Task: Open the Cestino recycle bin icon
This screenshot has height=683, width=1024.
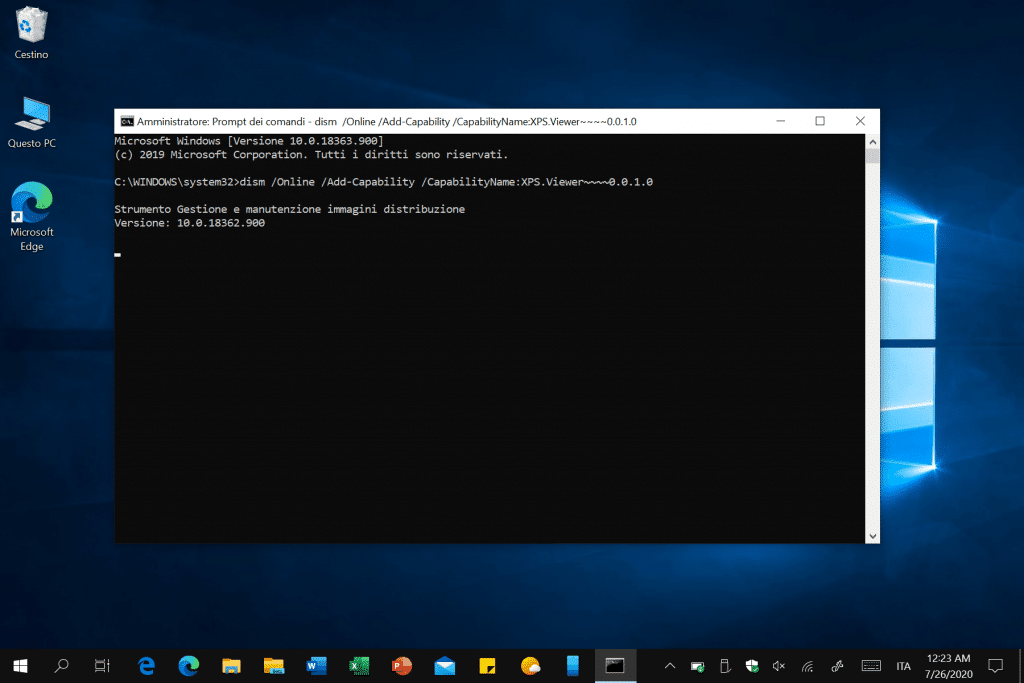Action: pyautogui.click(x=31, y=28)
